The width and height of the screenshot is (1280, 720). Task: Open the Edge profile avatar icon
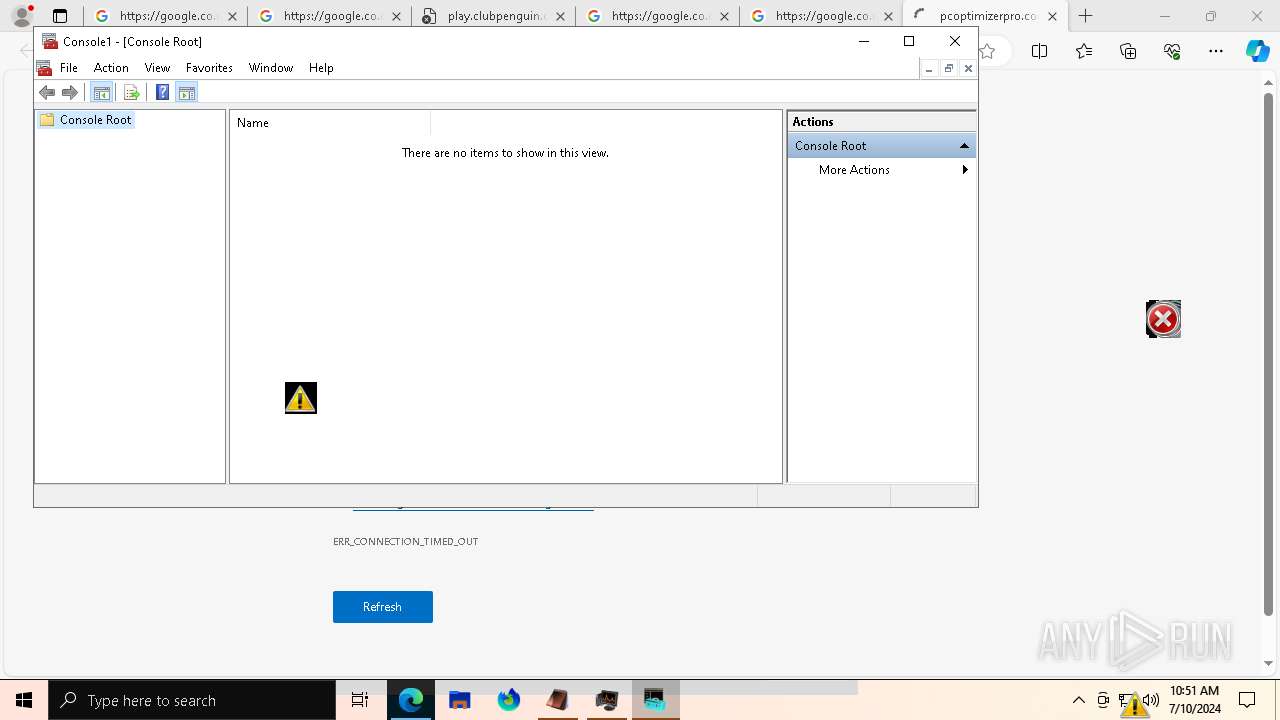[x=22, y=16]
